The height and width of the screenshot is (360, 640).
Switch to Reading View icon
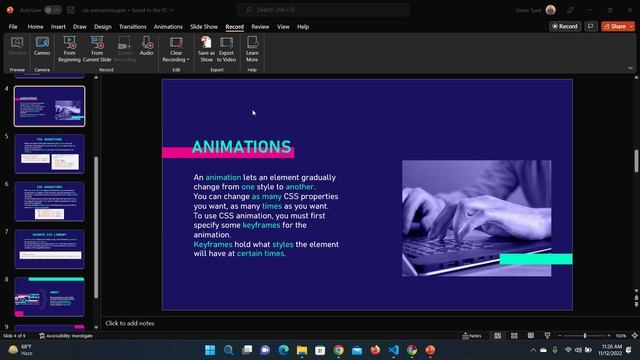[531, 336]
